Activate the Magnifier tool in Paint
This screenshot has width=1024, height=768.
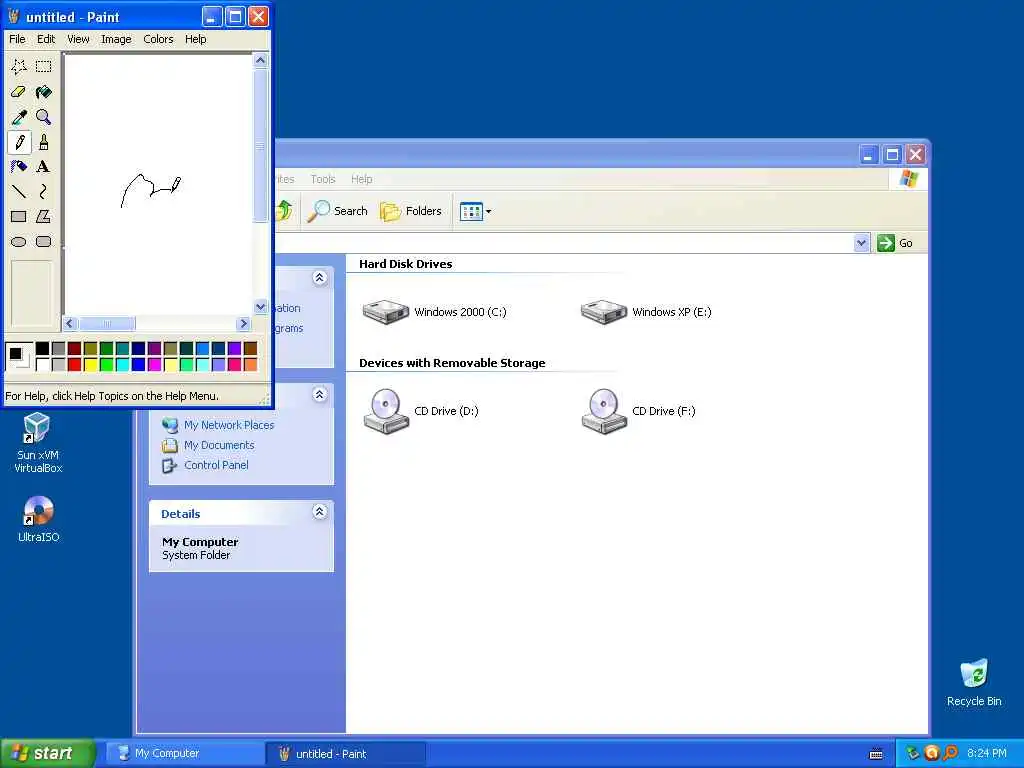[44, 117]
